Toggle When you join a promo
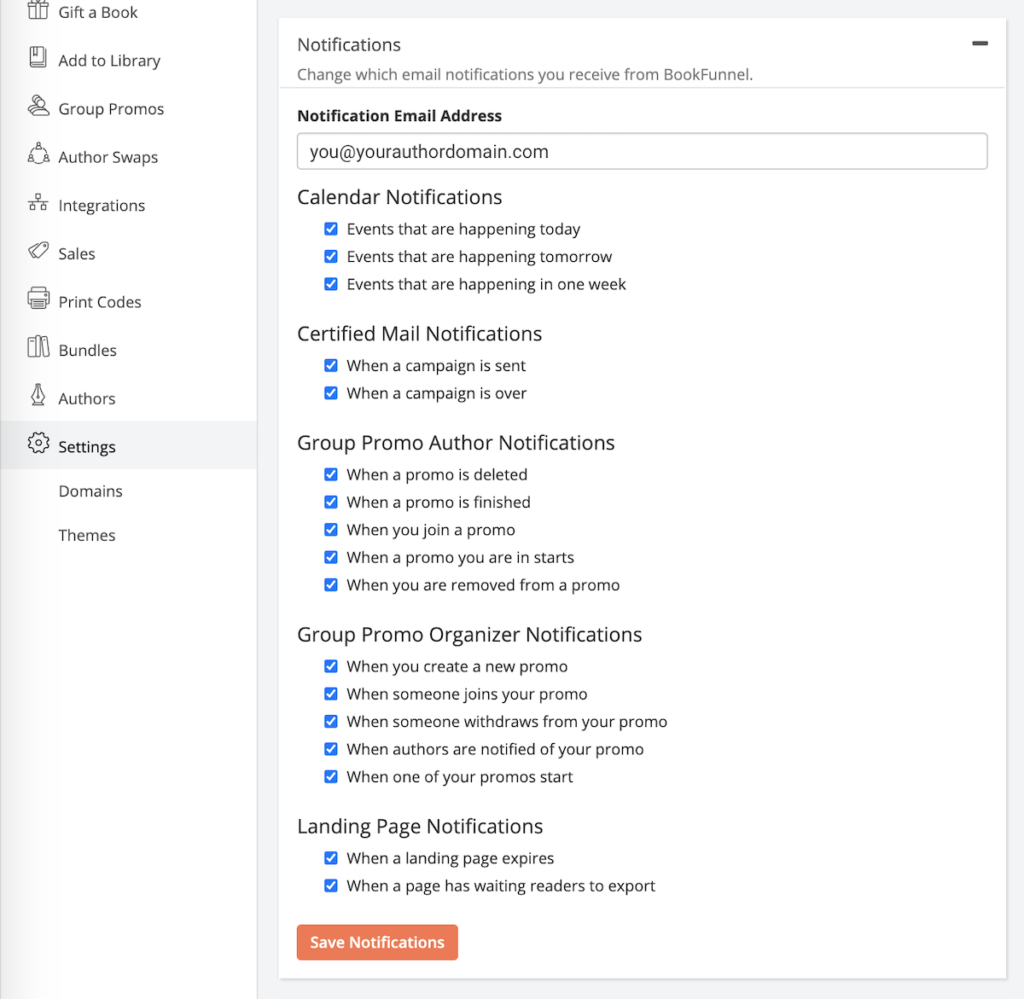The image size is (1024, 999). tap(331, 530)
